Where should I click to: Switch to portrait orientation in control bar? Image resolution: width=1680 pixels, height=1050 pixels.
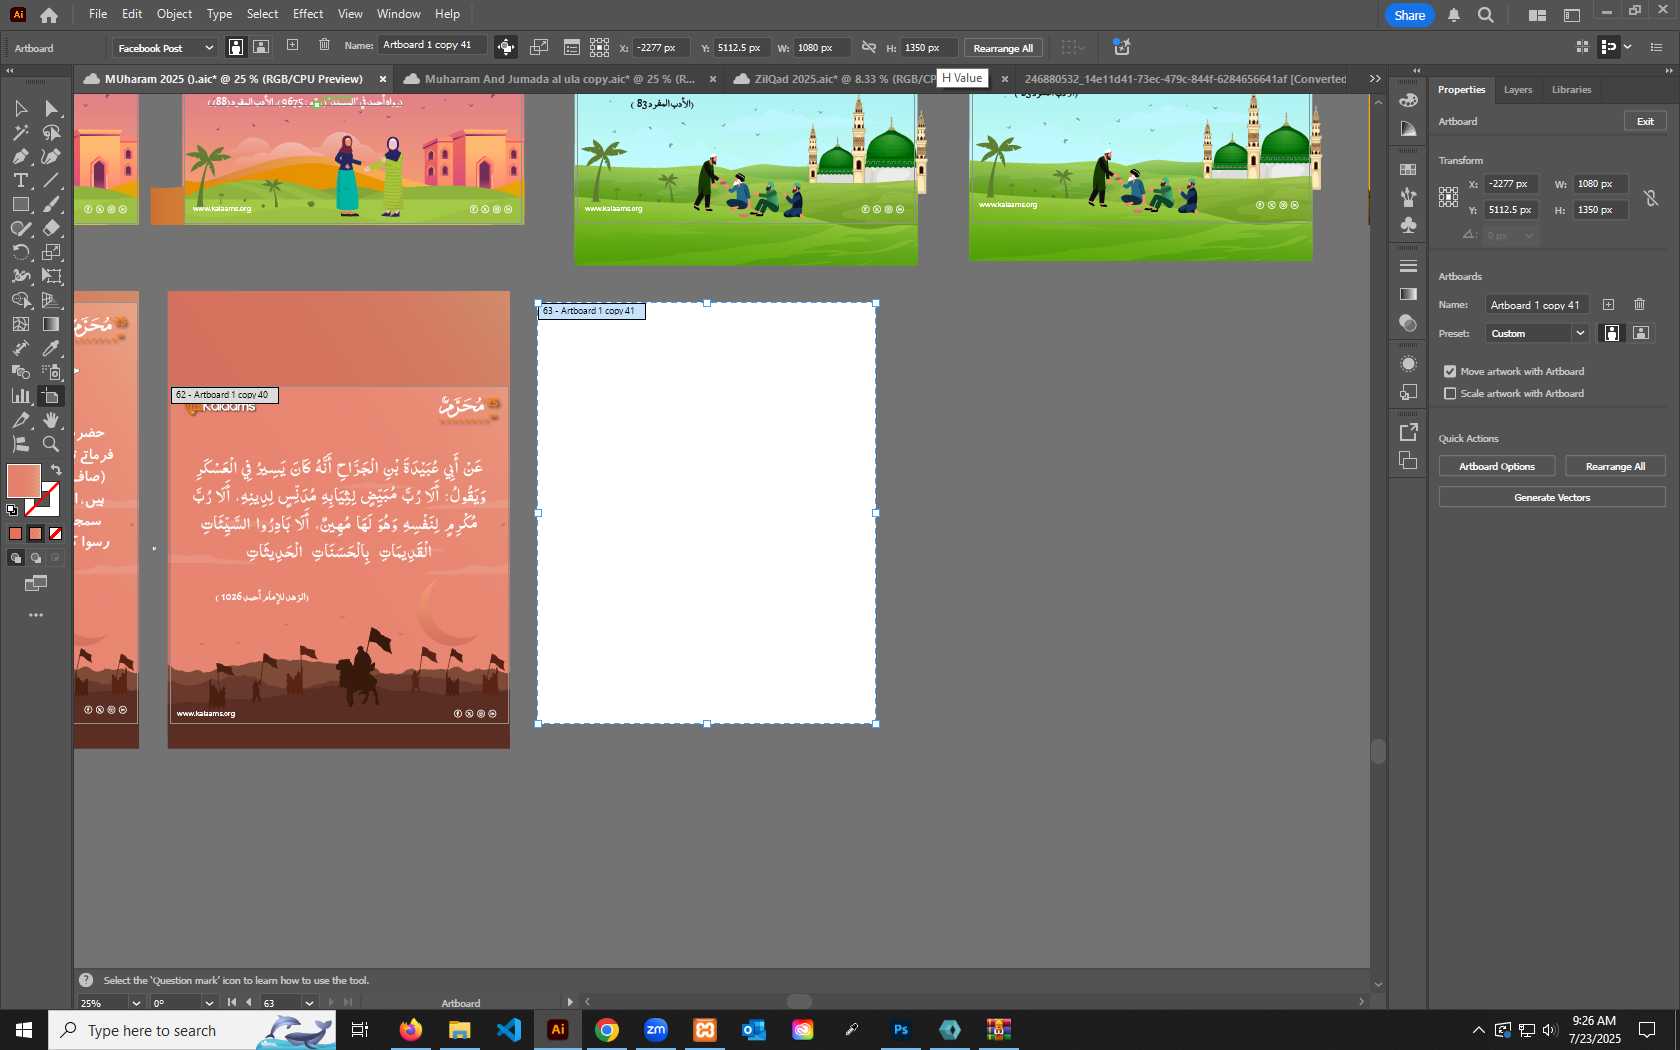click(235, 47)
